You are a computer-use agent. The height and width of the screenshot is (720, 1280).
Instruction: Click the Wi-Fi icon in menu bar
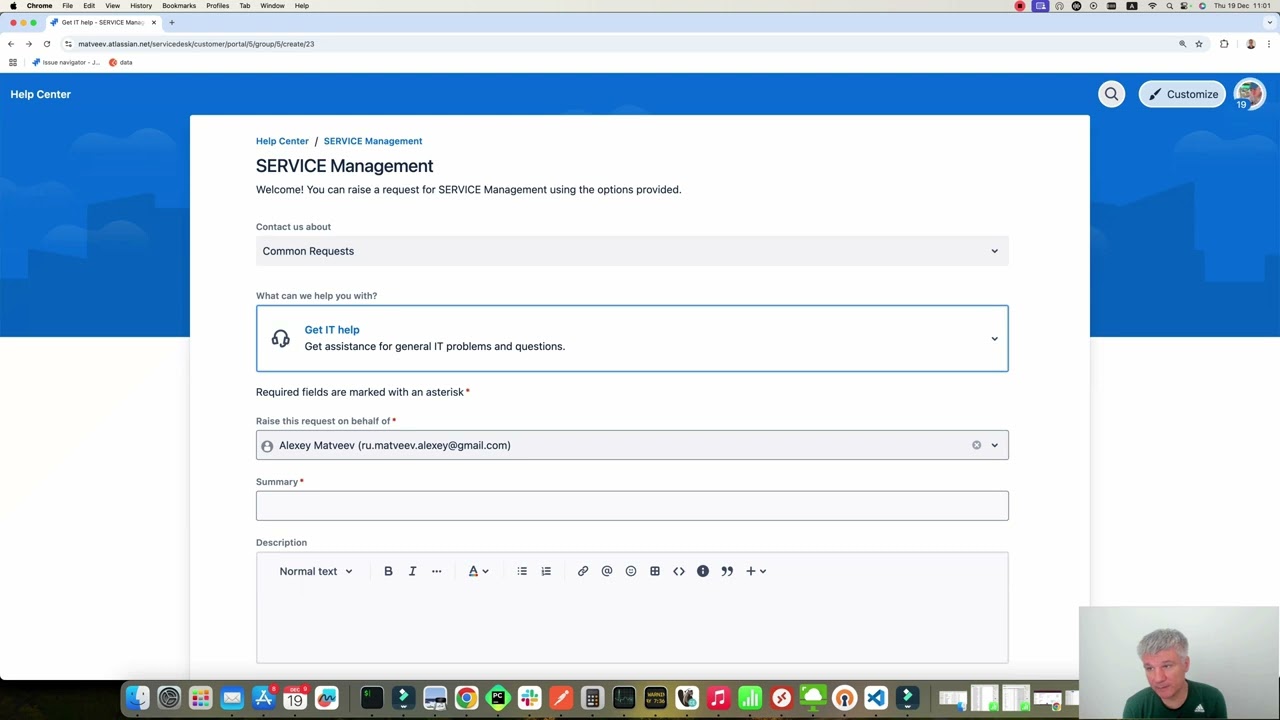point(1152,6)
